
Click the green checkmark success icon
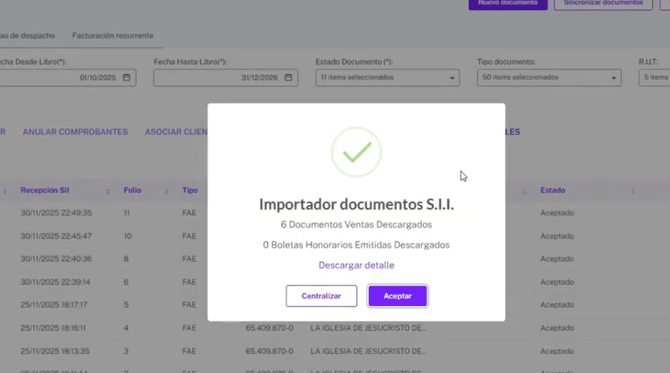pyautogui.click(x=356, y=152)
